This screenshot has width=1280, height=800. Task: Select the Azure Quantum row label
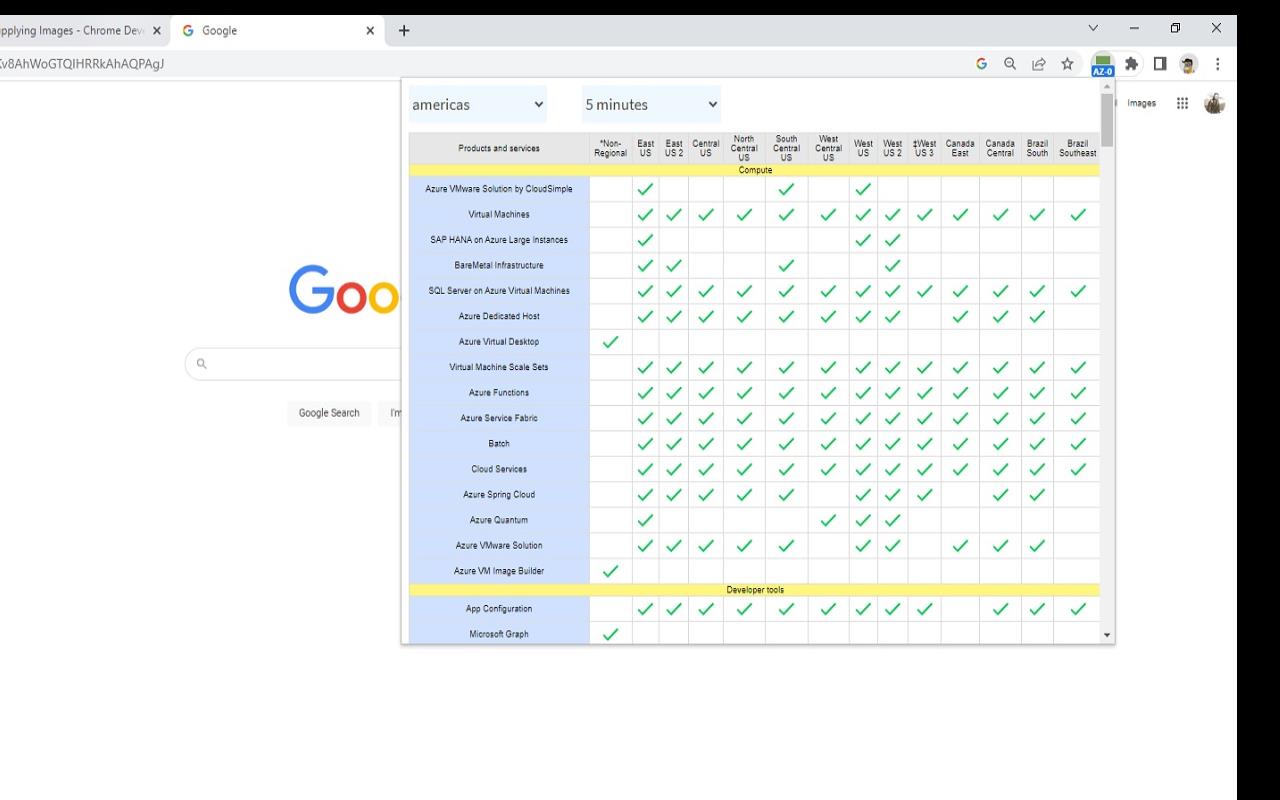[x=499, y=521]
